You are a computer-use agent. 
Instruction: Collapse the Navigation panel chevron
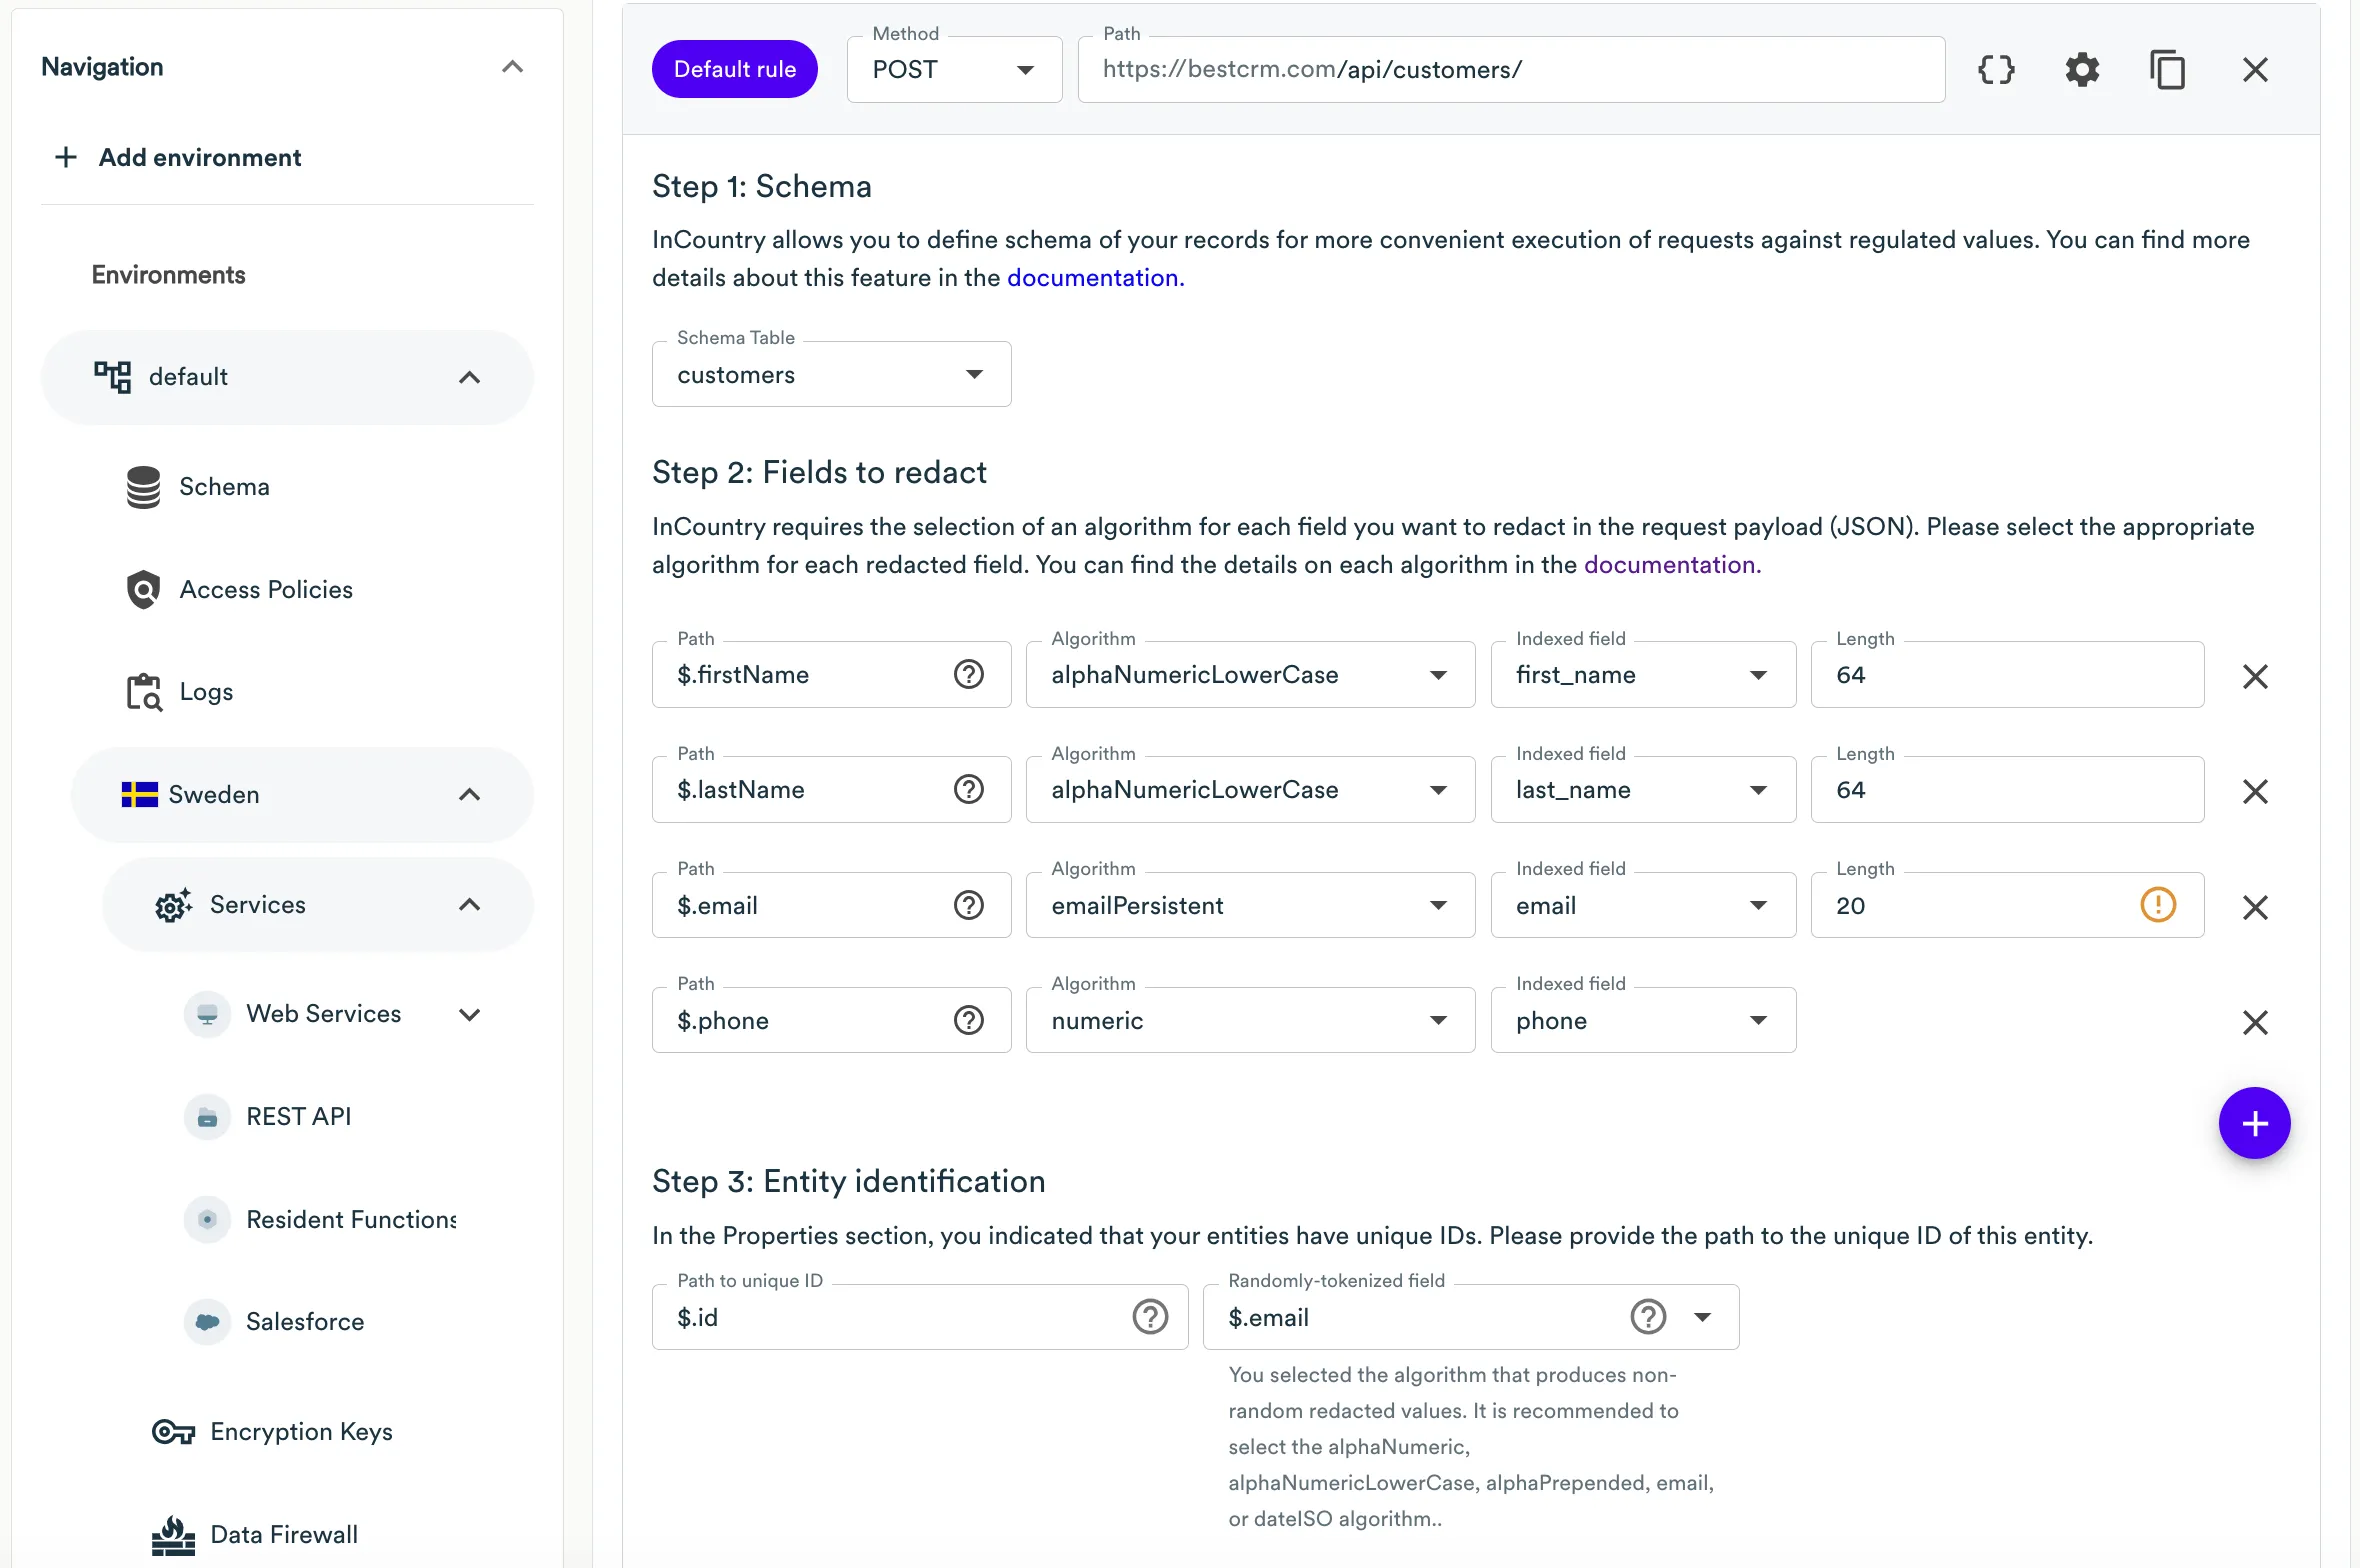point(512,67)
